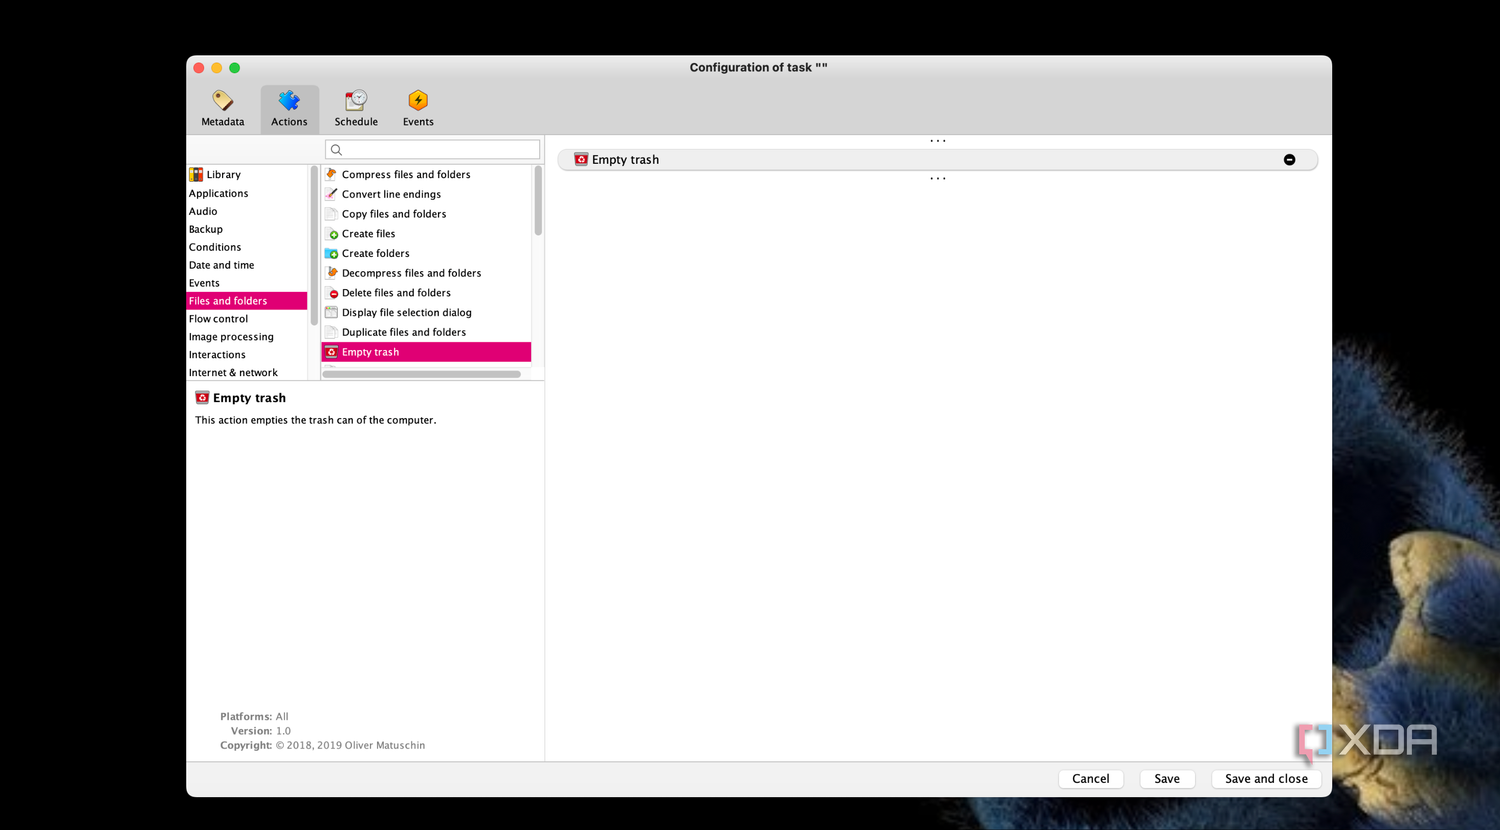Click the Schedule calendar clock icon

[x=356, y=100]
